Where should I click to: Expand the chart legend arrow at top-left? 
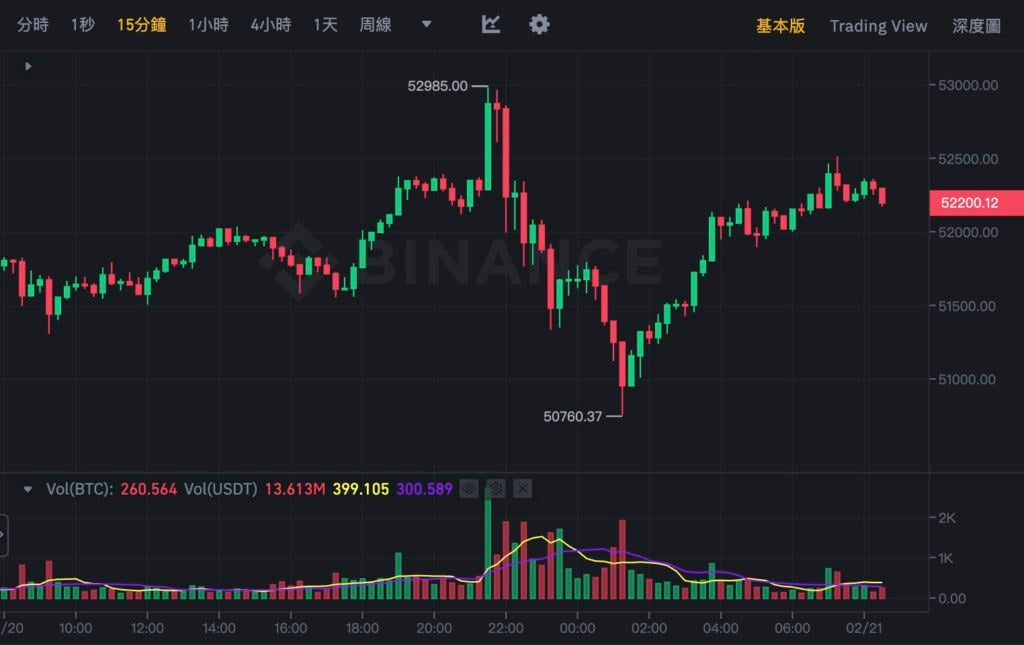click(x=28, y=66)
